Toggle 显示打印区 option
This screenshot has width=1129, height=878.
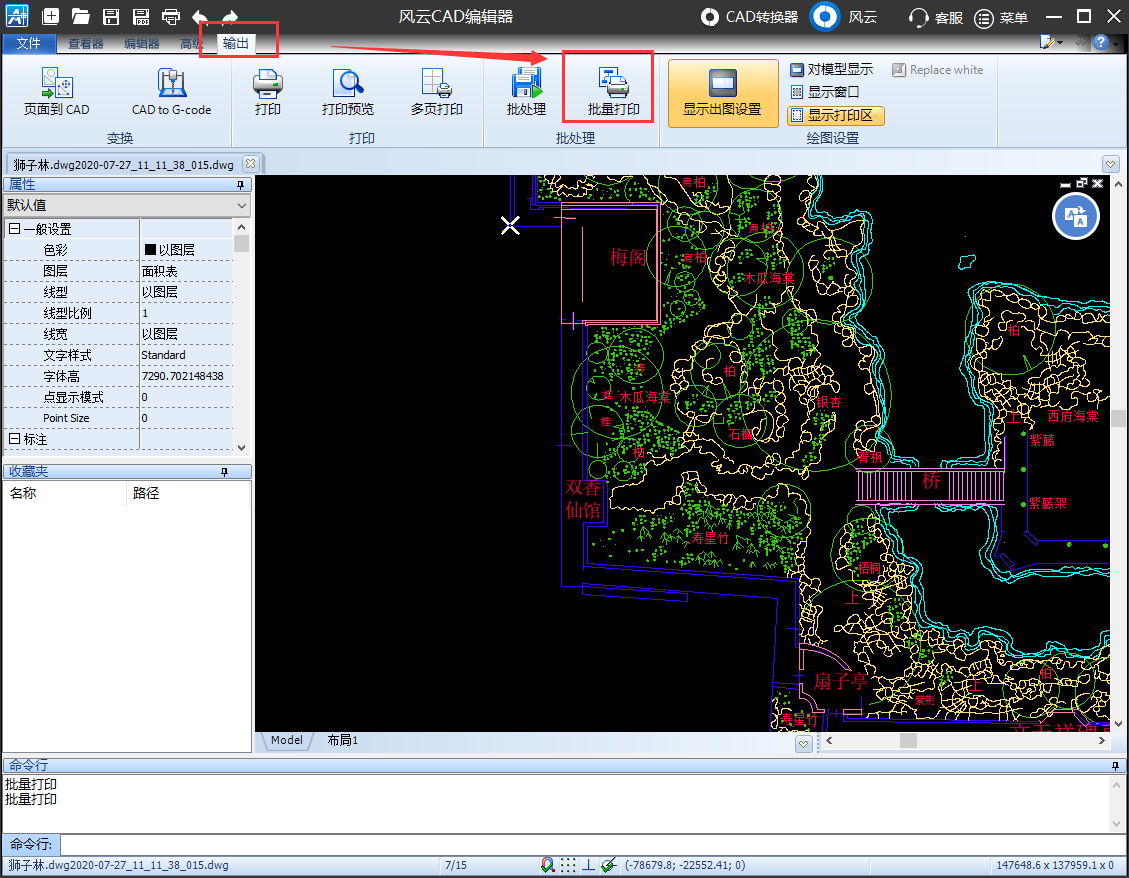click(835, 115)
